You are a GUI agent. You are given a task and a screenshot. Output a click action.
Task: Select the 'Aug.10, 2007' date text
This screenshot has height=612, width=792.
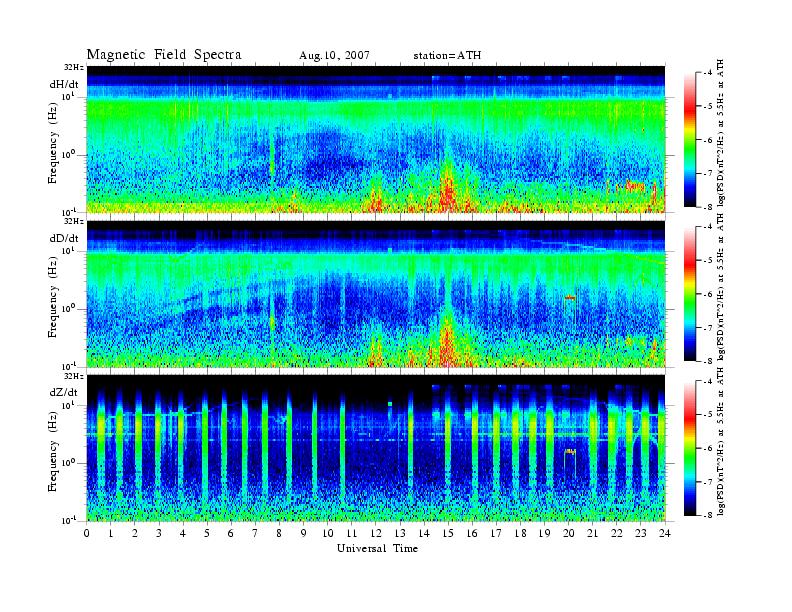coord(334,56)
